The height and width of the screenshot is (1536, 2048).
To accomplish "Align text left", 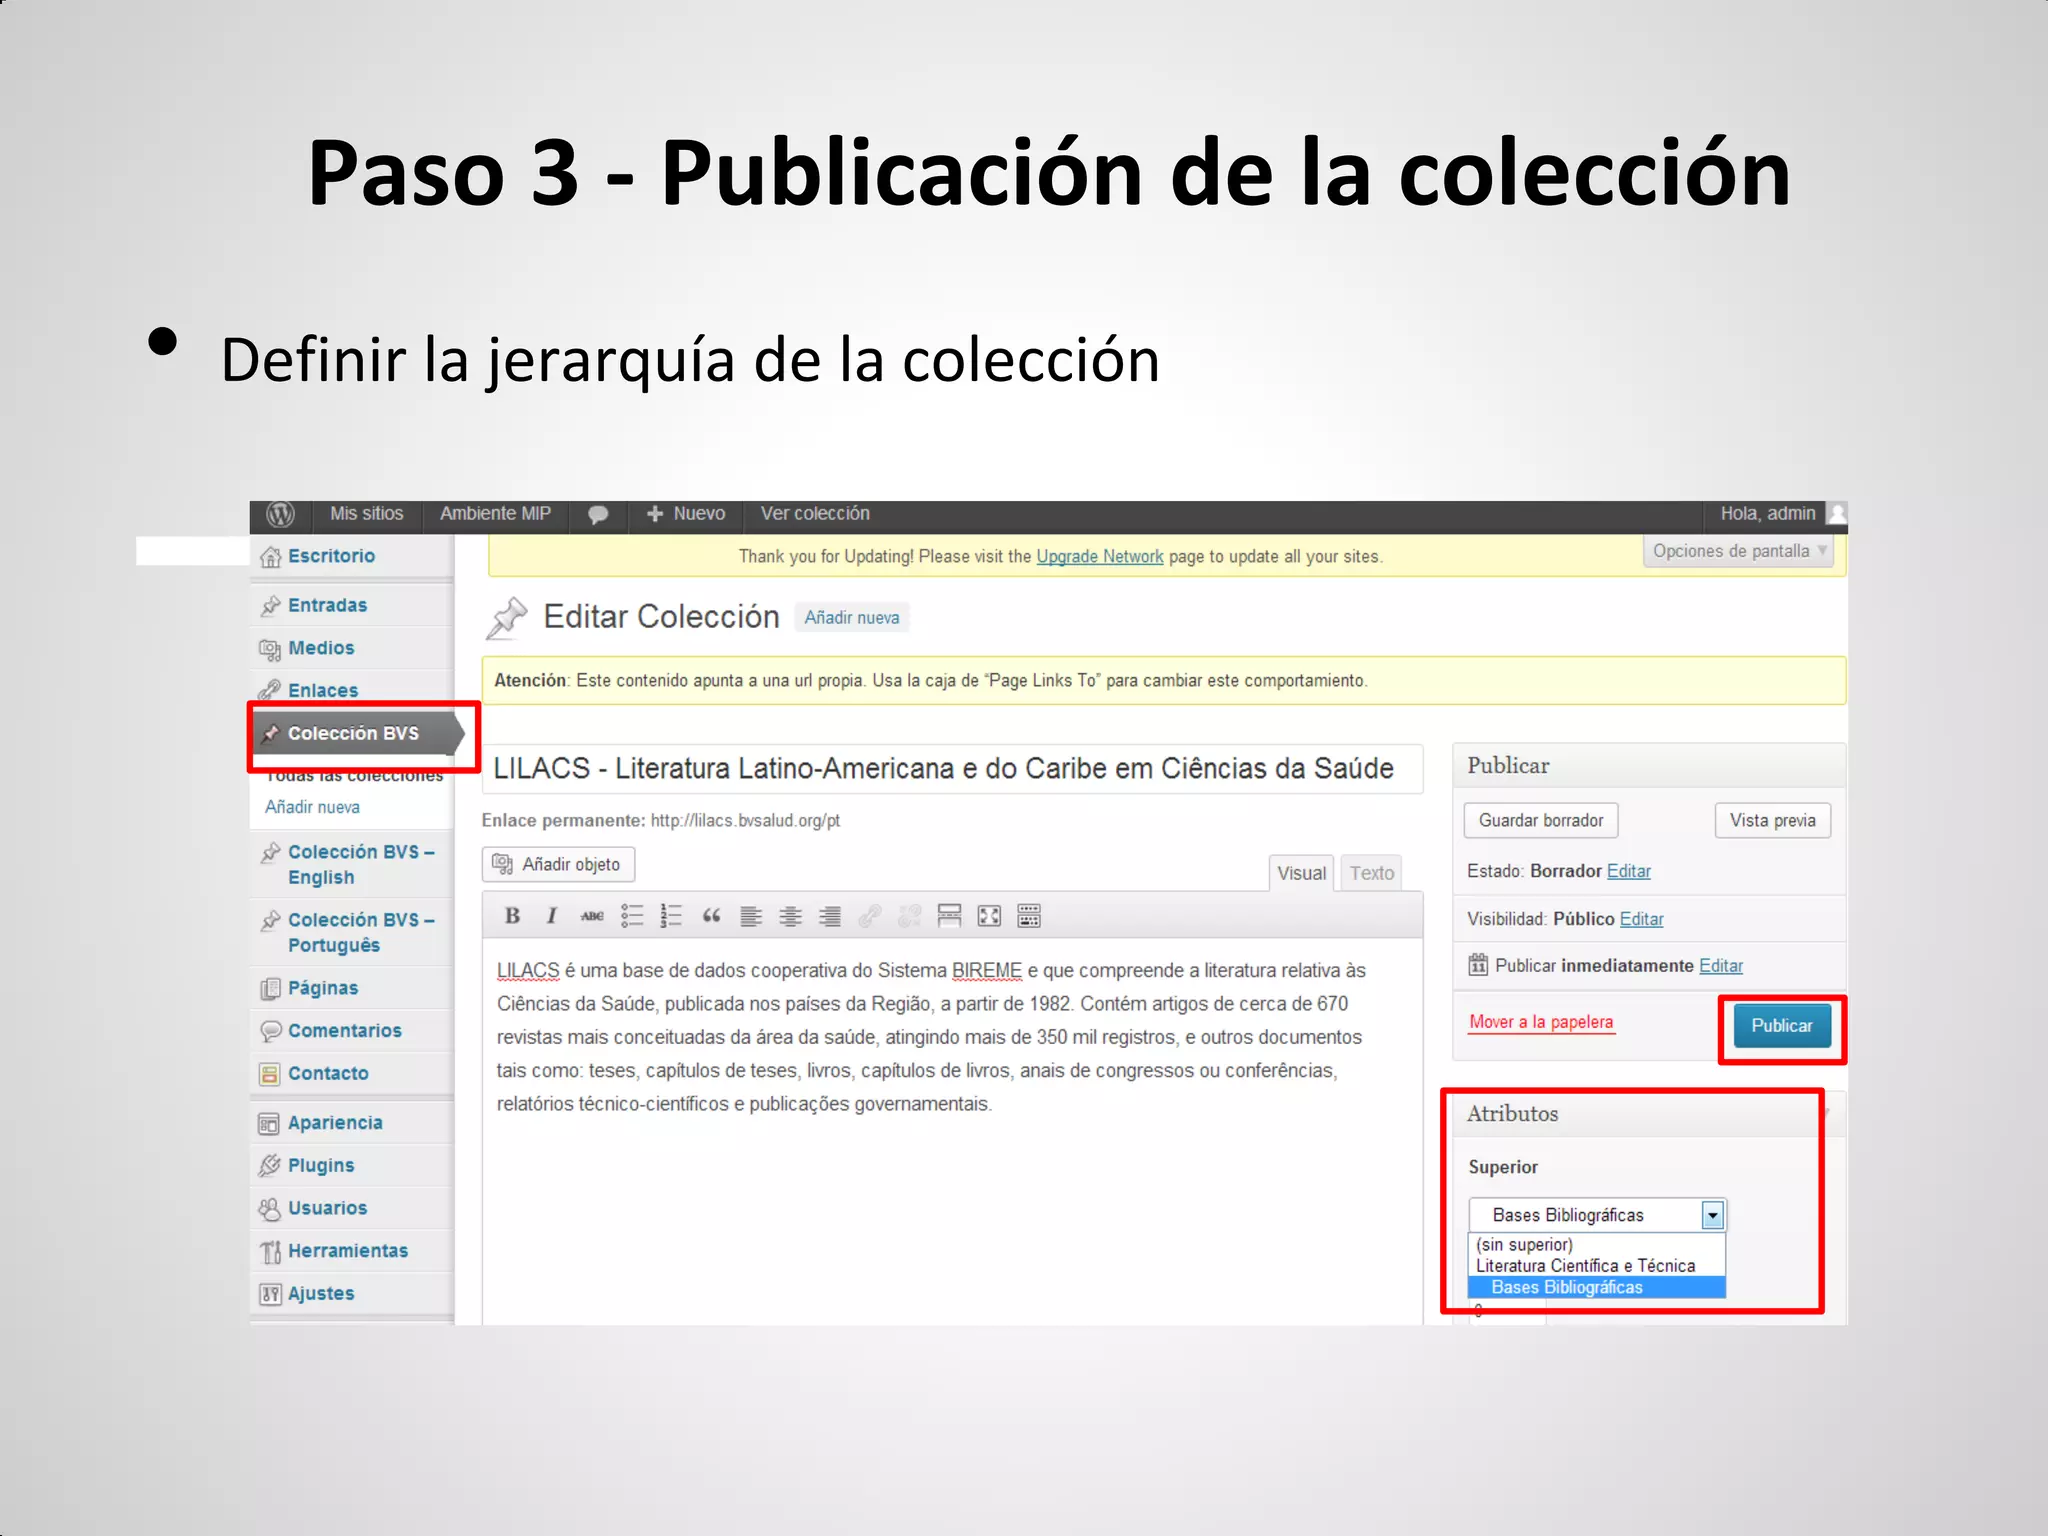I will (x=751, y=916).
